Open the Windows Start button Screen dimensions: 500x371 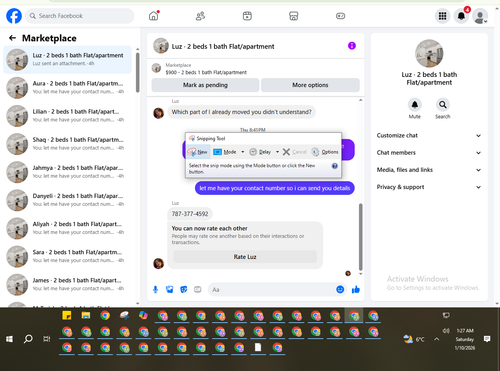click(x=9, y=339)
